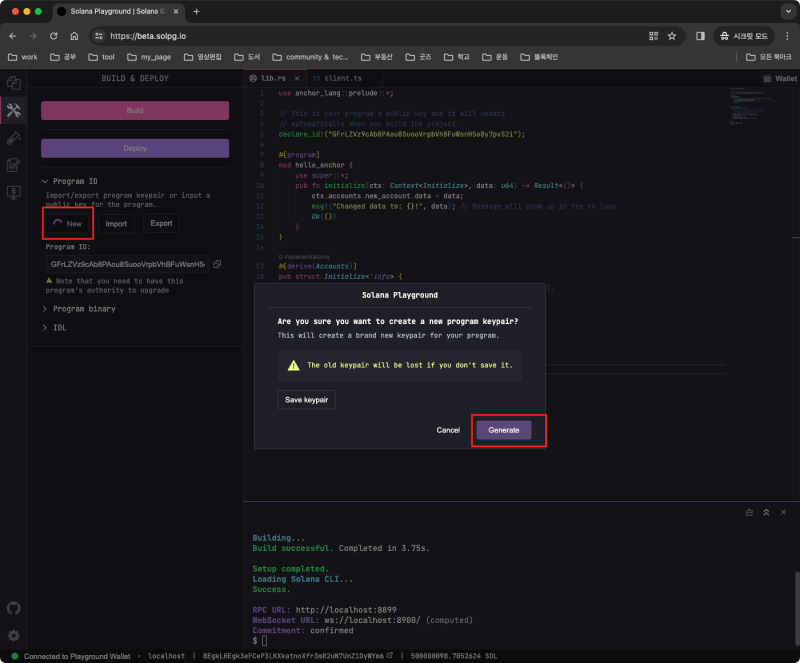Image resolution: width=800 pixels, height=663 pixels.
Task: Click the QR code icon in address bar
Action: [653, 36]
